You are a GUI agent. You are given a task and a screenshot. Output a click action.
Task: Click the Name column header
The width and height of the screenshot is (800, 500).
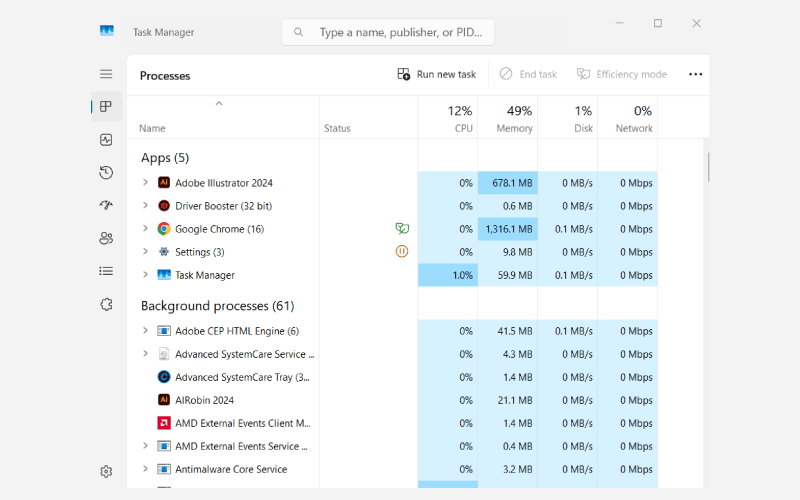(152, 128)
